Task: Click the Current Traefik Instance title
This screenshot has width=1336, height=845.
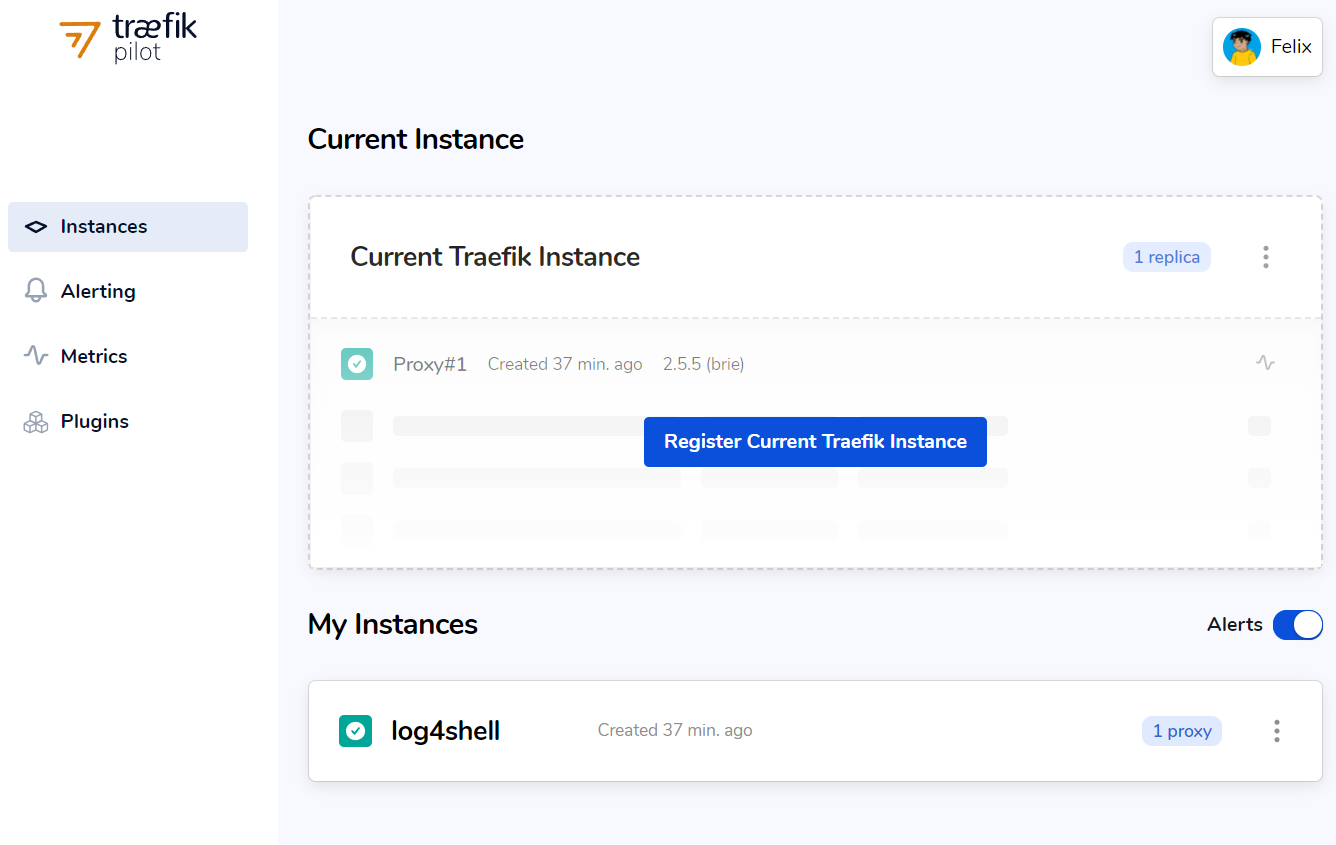Action: 495,257
